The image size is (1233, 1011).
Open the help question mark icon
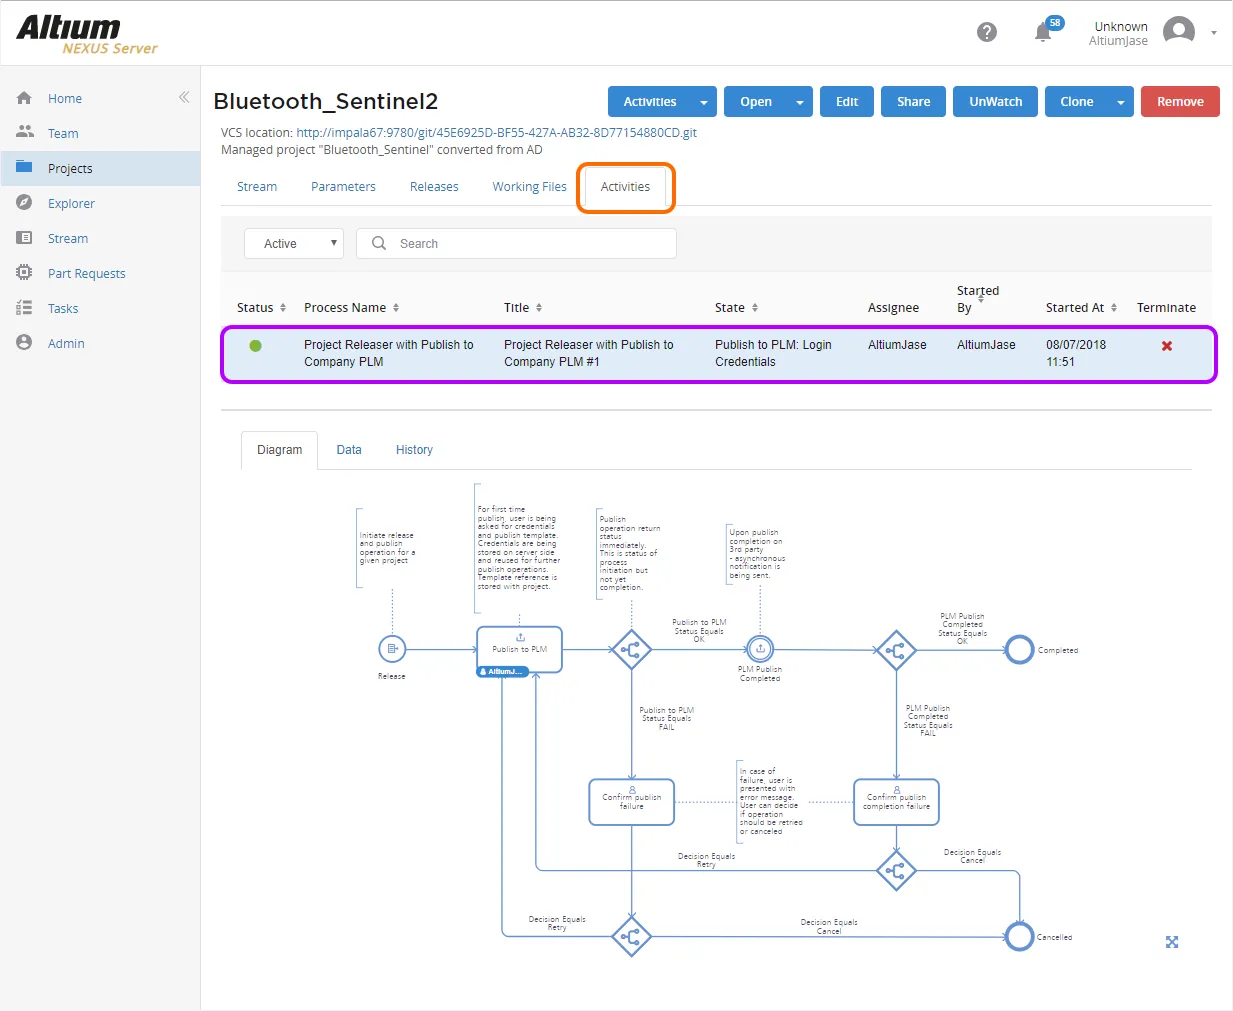[987, 32]
